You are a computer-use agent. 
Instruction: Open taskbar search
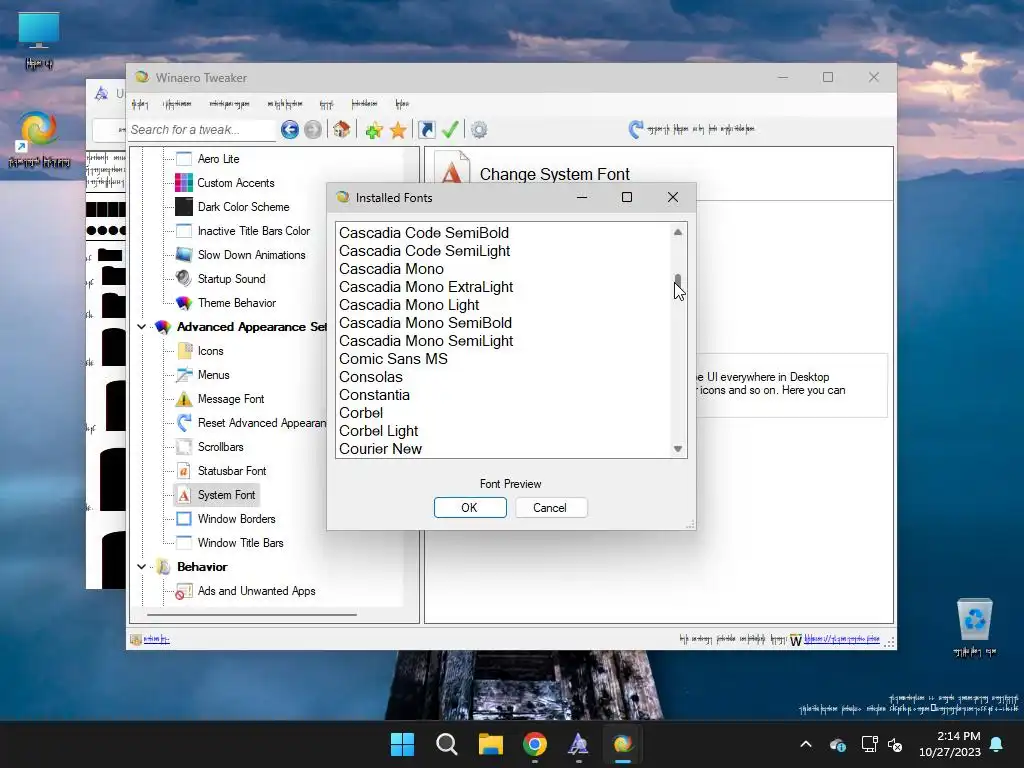pos(447,744)
